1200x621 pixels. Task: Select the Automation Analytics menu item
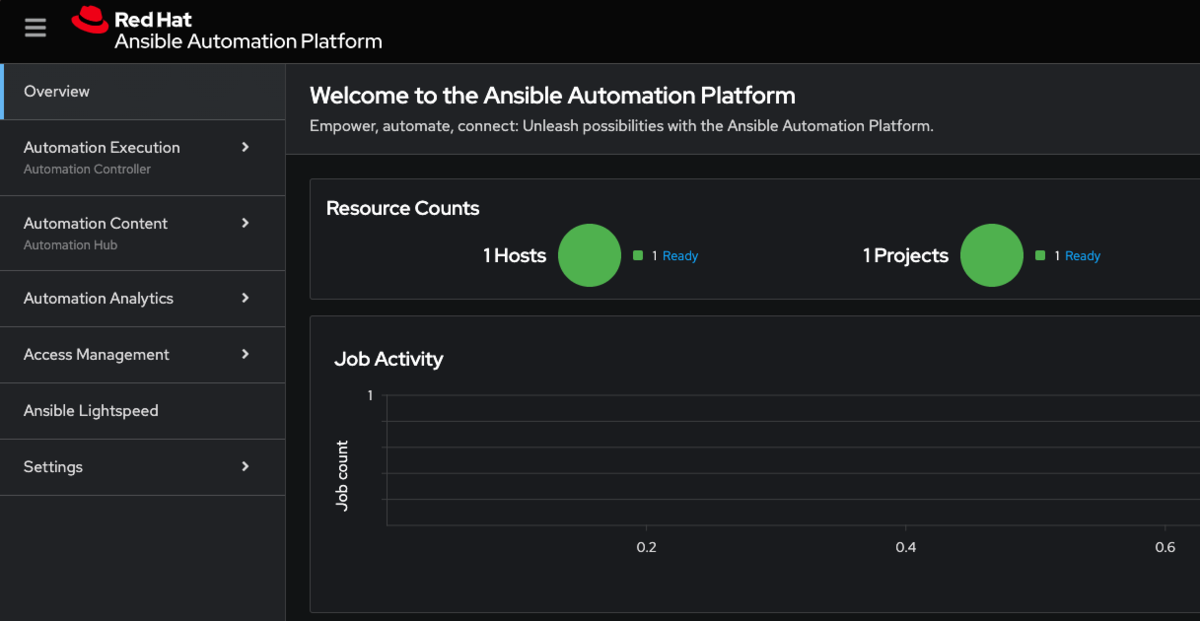[143, 298]
